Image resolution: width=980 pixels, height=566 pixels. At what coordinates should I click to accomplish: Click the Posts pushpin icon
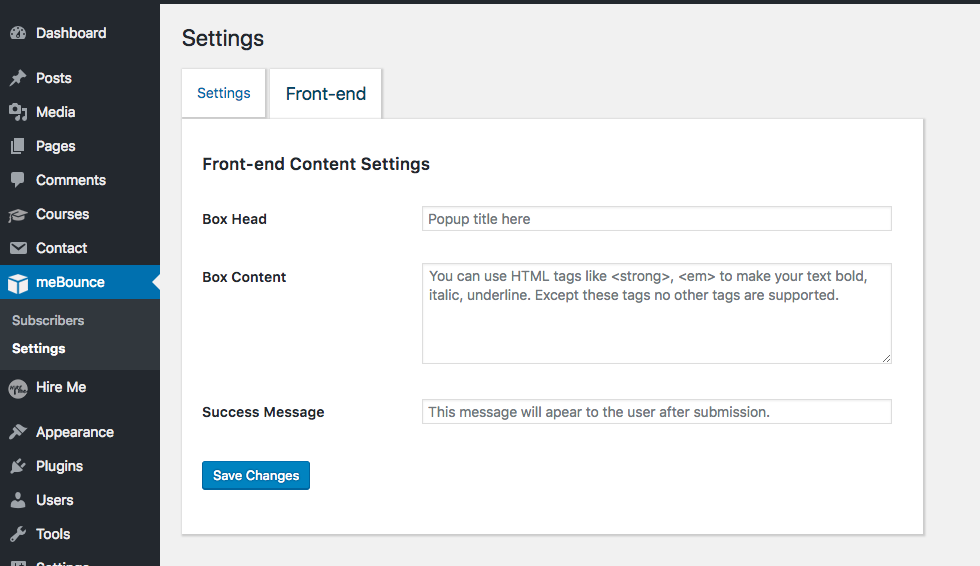pyautogui.click(x=18, y=78)
